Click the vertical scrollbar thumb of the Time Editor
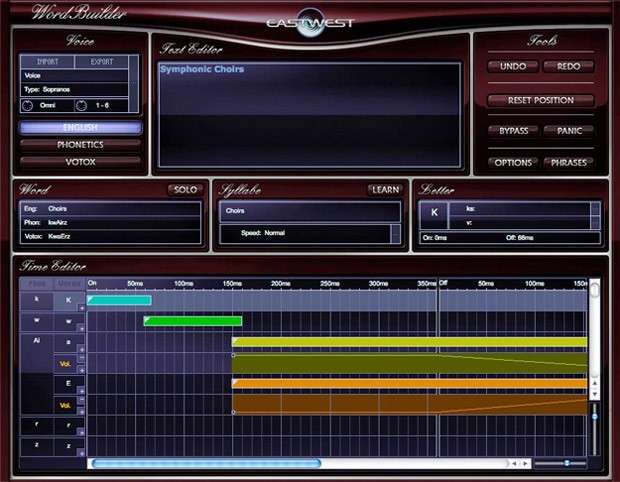The image size is (620, 482). point(594,289)
